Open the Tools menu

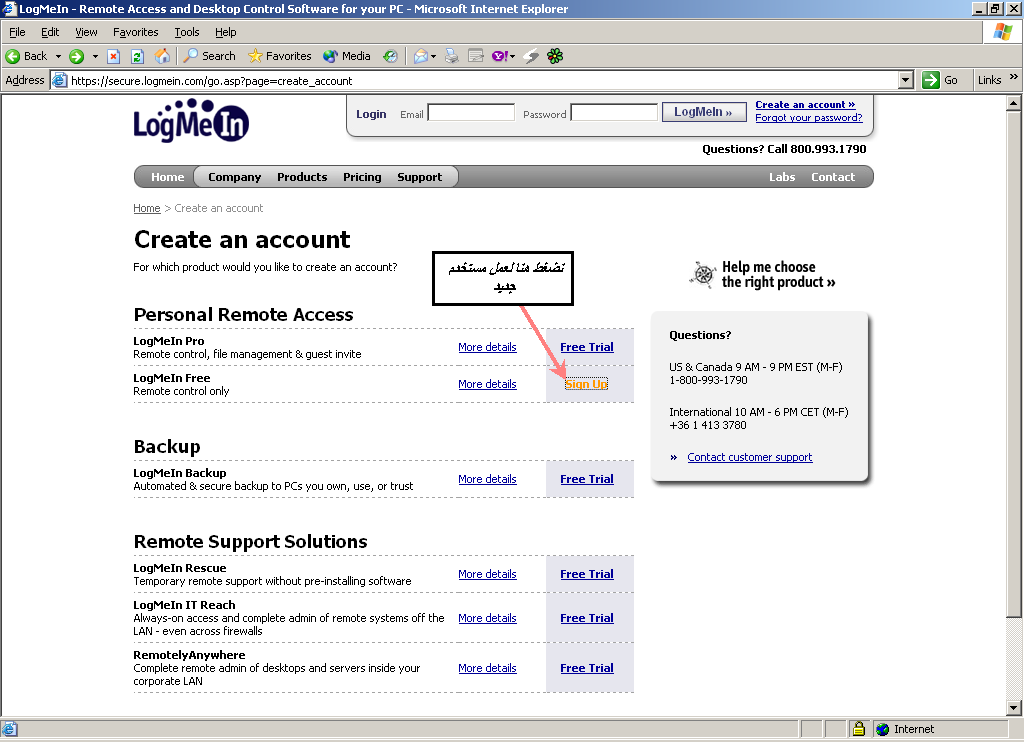187,32
